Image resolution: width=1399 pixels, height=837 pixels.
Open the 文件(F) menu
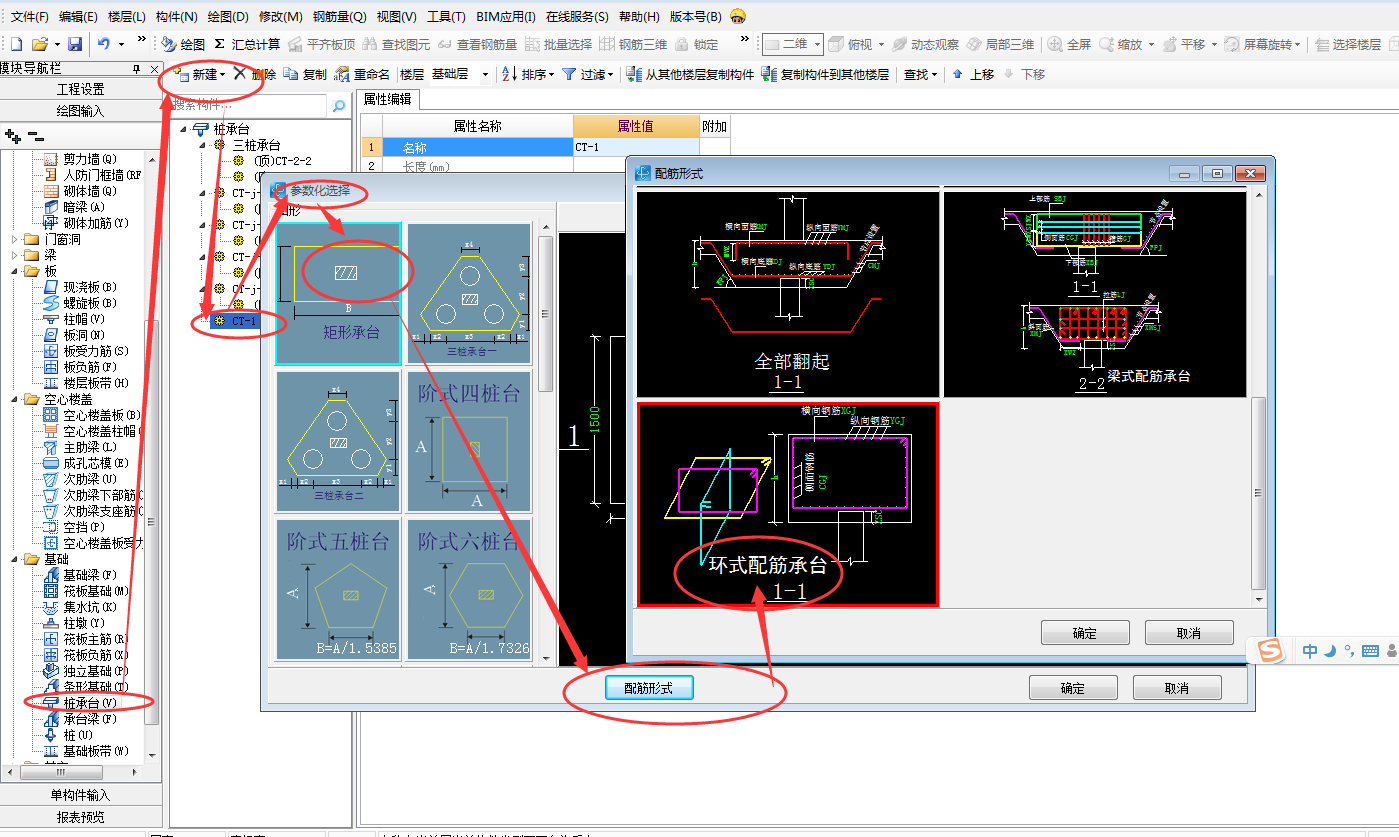tap(30, 16)
